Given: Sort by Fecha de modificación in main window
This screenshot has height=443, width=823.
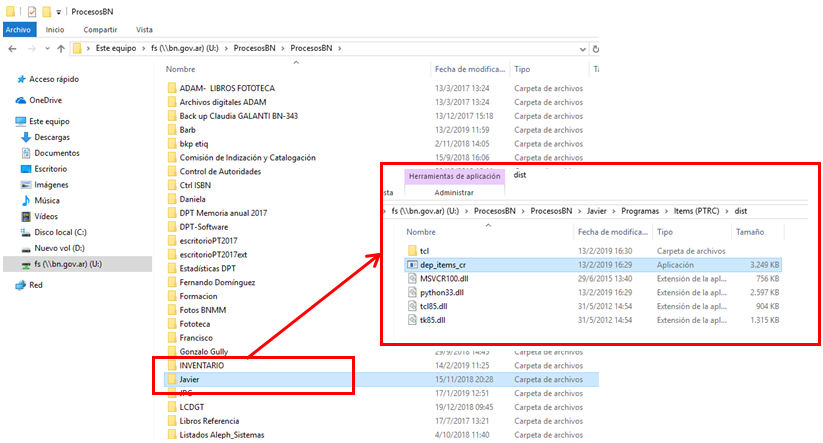Looking at the screenshot, I should tap(470, 69).
